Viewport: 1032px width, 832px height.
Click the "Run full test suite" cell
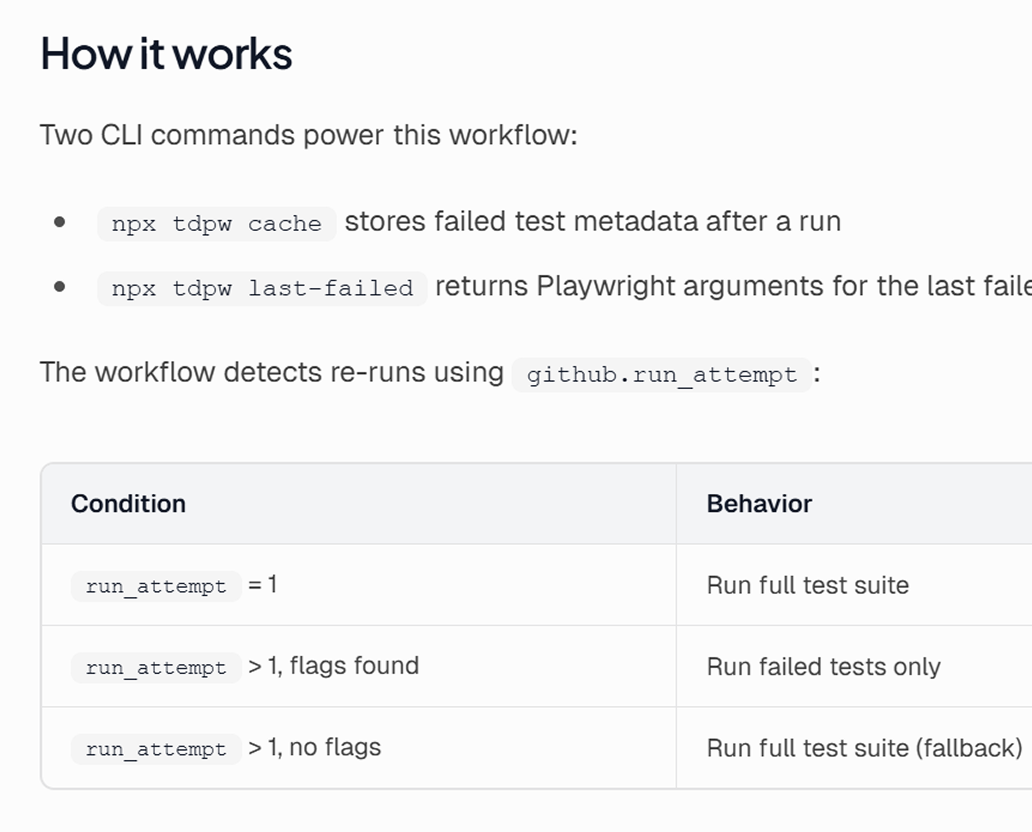tap(854, 585)
